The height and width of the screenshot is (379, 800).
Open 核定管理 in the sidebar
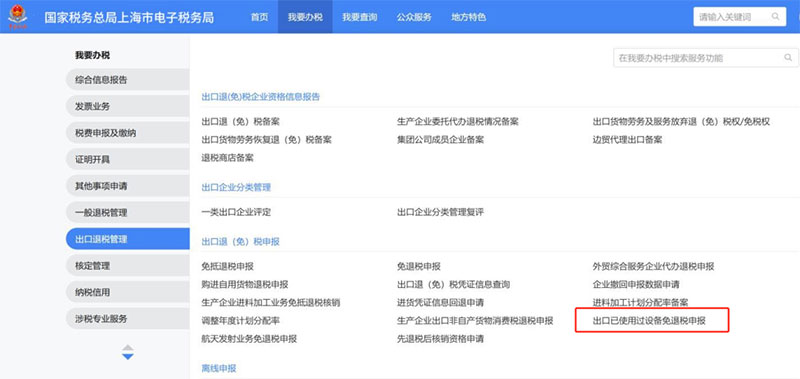pyautogui.click(x=128, y=265)
